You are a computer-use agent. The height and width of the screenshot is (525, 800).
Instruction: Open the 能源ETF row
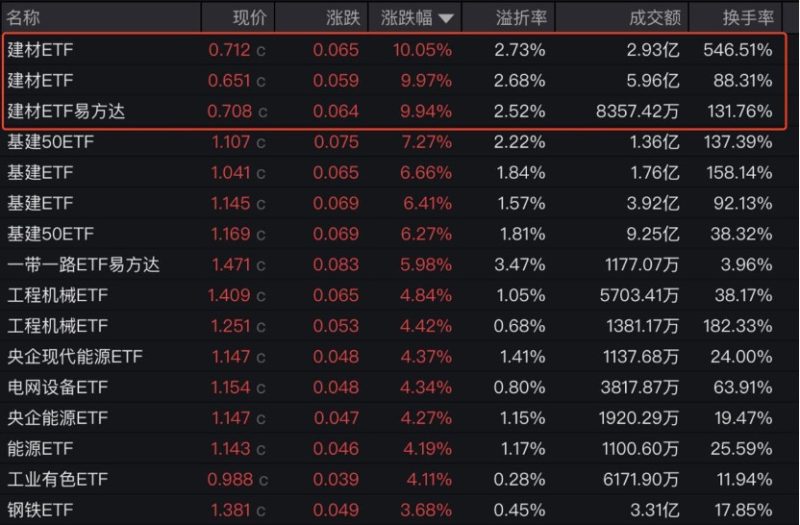pos(391,448)
